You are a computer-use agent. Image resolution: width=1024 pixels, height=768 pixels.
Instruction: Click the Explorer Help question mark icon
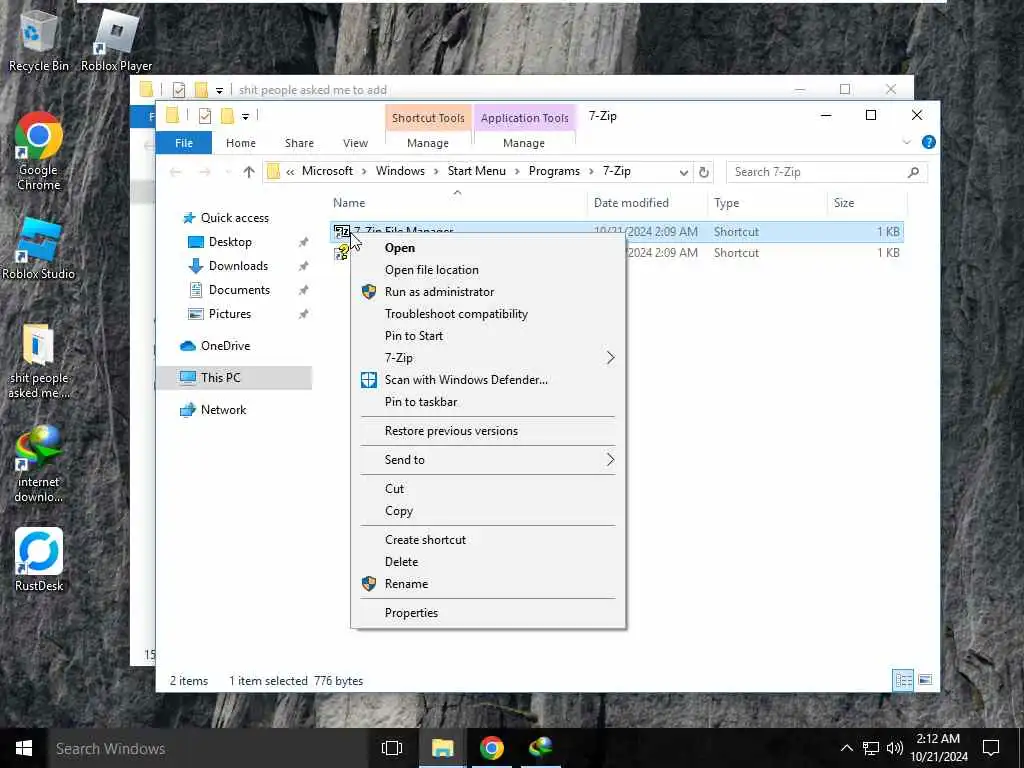click(x=928, y=142)
